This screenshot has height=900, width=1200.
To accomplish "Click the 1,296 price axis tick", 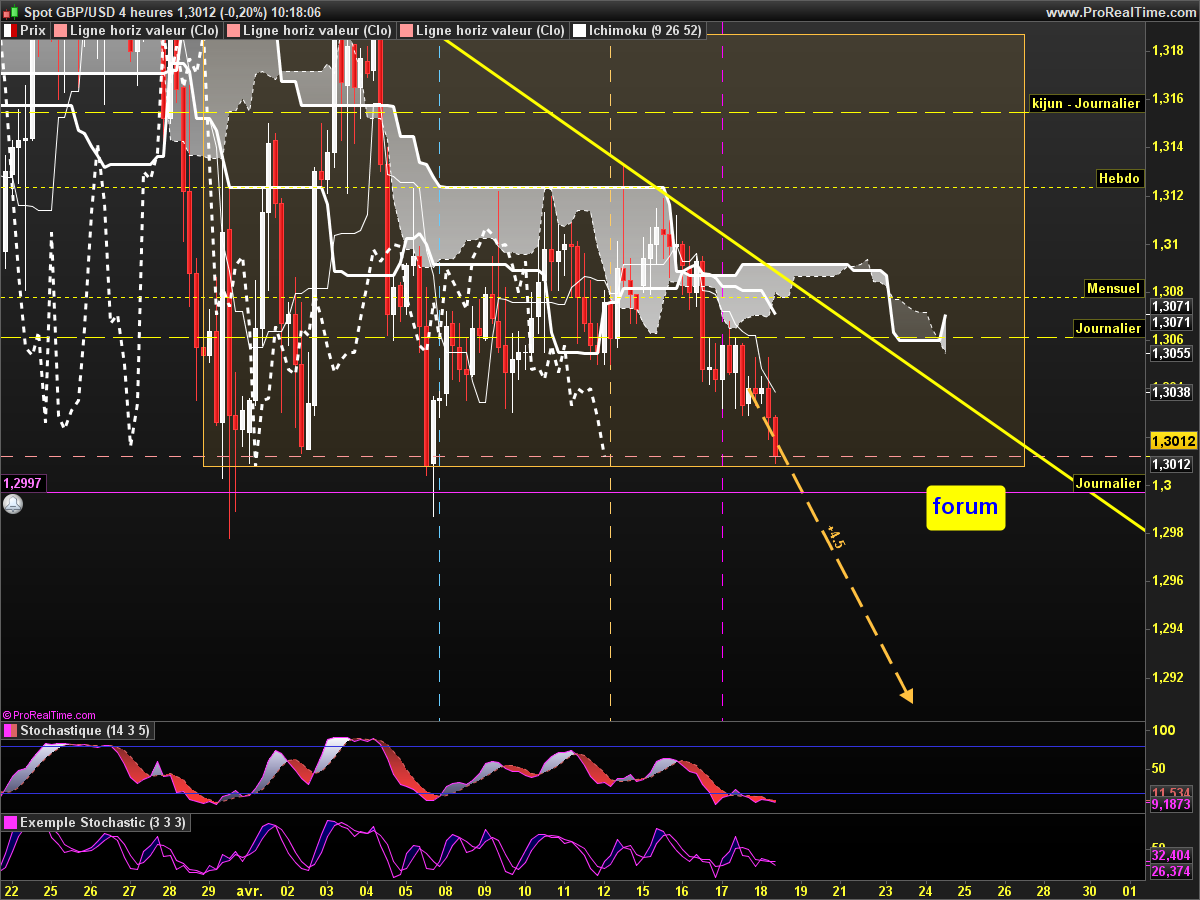I will [x=1168, y=580].
